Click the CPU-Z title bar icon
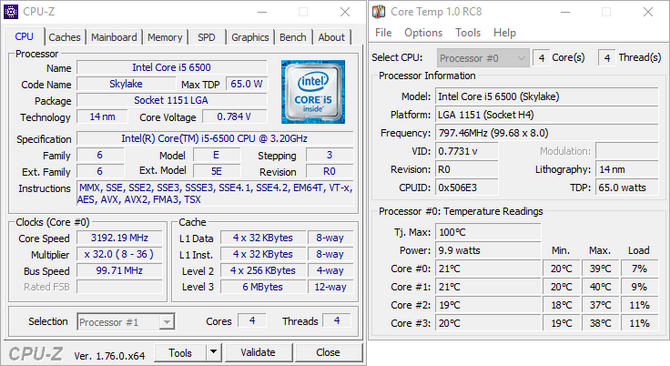This screenshot has width=670, height=366. tap(11, 12)
